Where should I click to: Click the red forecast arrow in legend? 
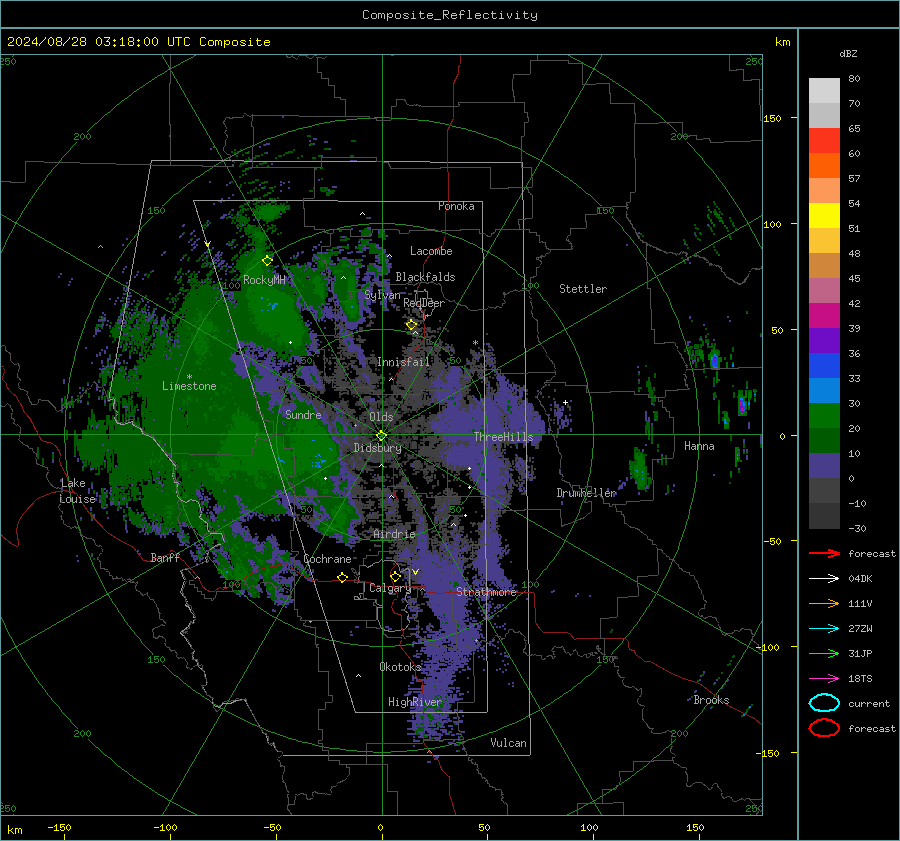point(824,553)
